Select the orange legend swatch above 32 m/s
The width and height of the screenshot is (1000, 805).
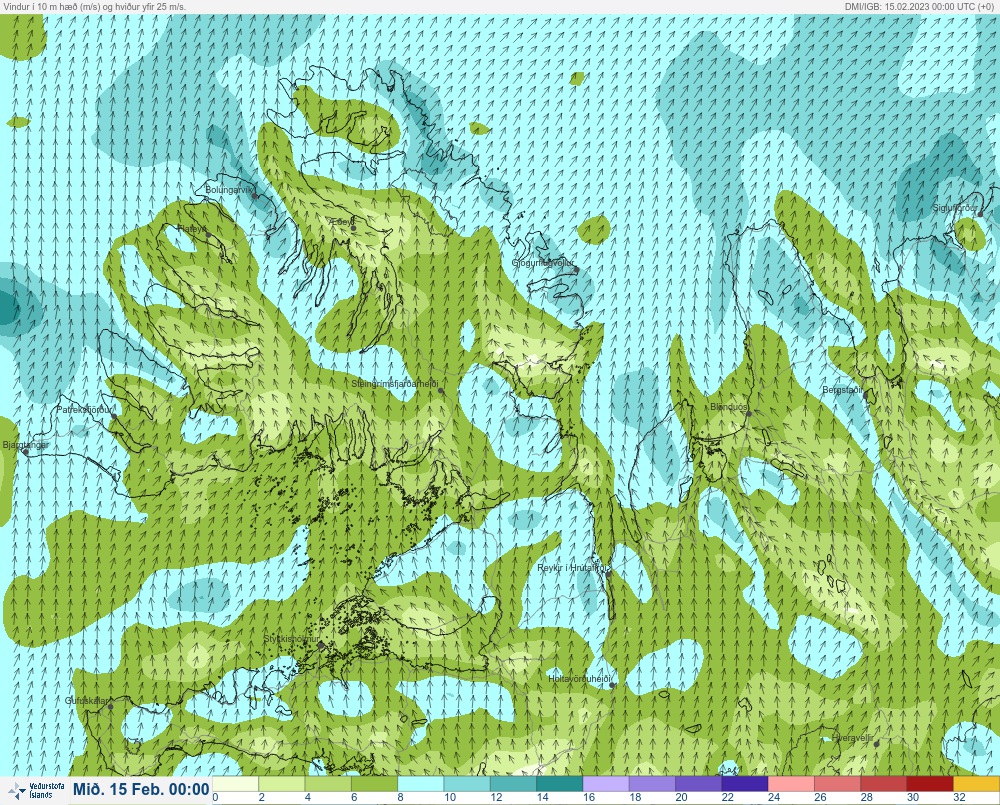pyautogui.click(x=976, y=784)
